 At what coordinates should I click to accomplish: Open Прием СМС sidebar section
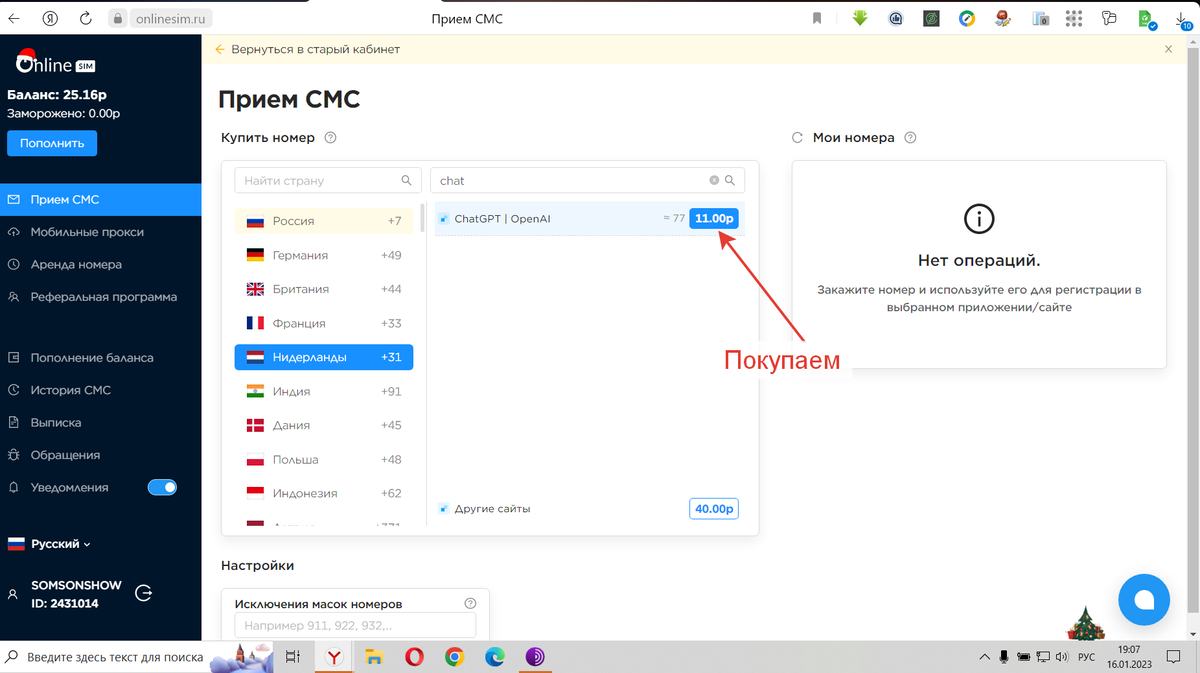point(100,199)
